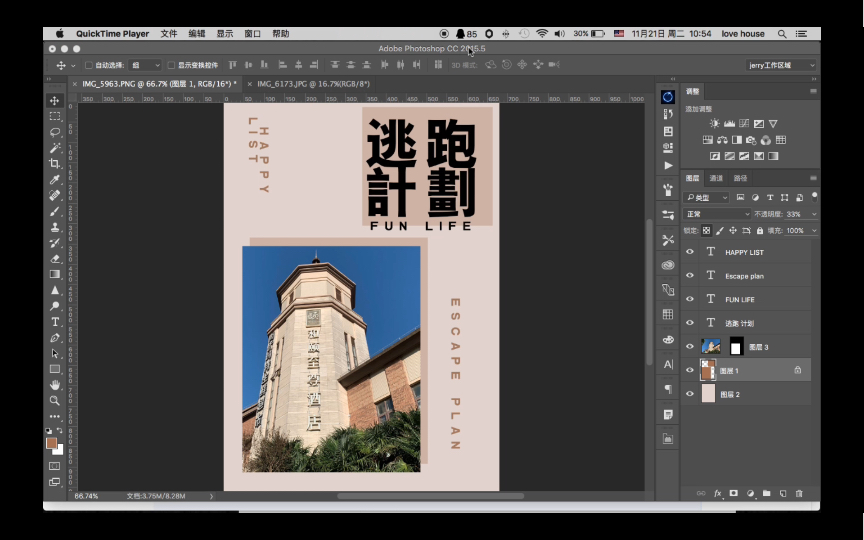Add a Curves adjustment
Image resolution: width=864 pixels, height=540 pixels.
click(744, 123)
